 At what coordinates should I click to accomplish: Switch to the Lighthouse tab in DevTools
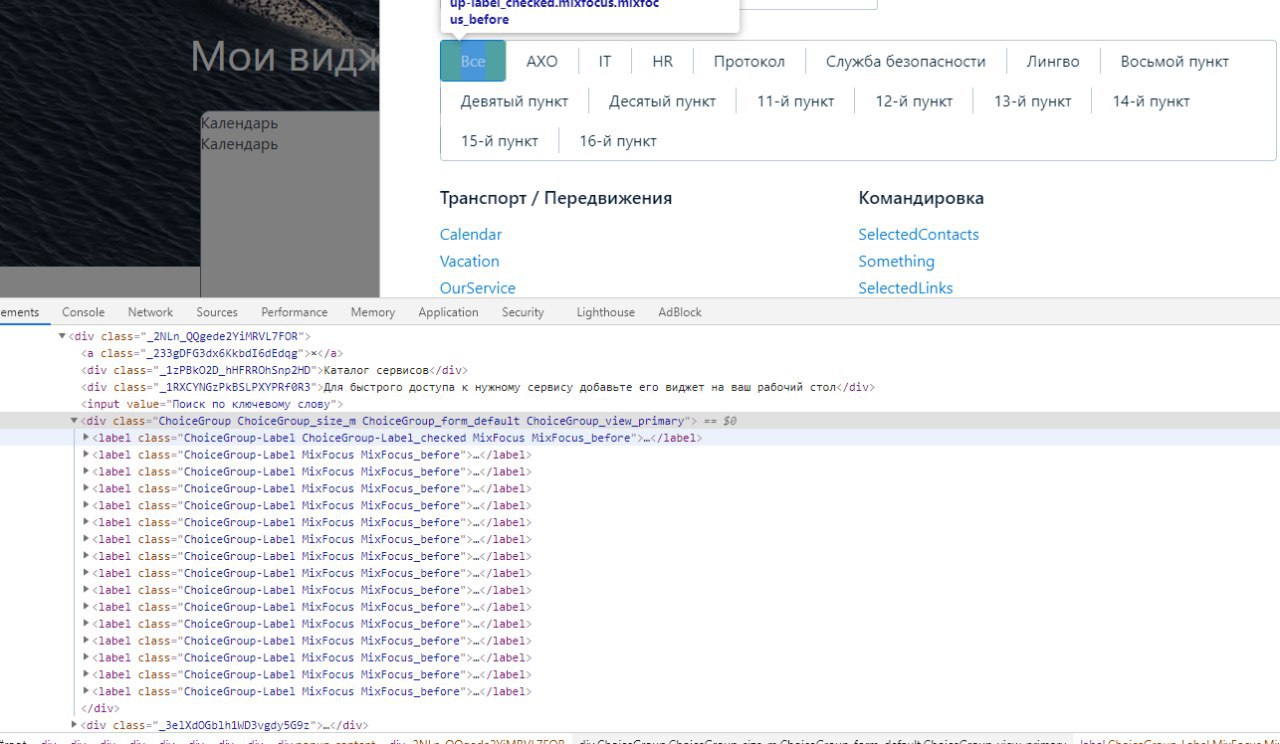tap(605, 312)
